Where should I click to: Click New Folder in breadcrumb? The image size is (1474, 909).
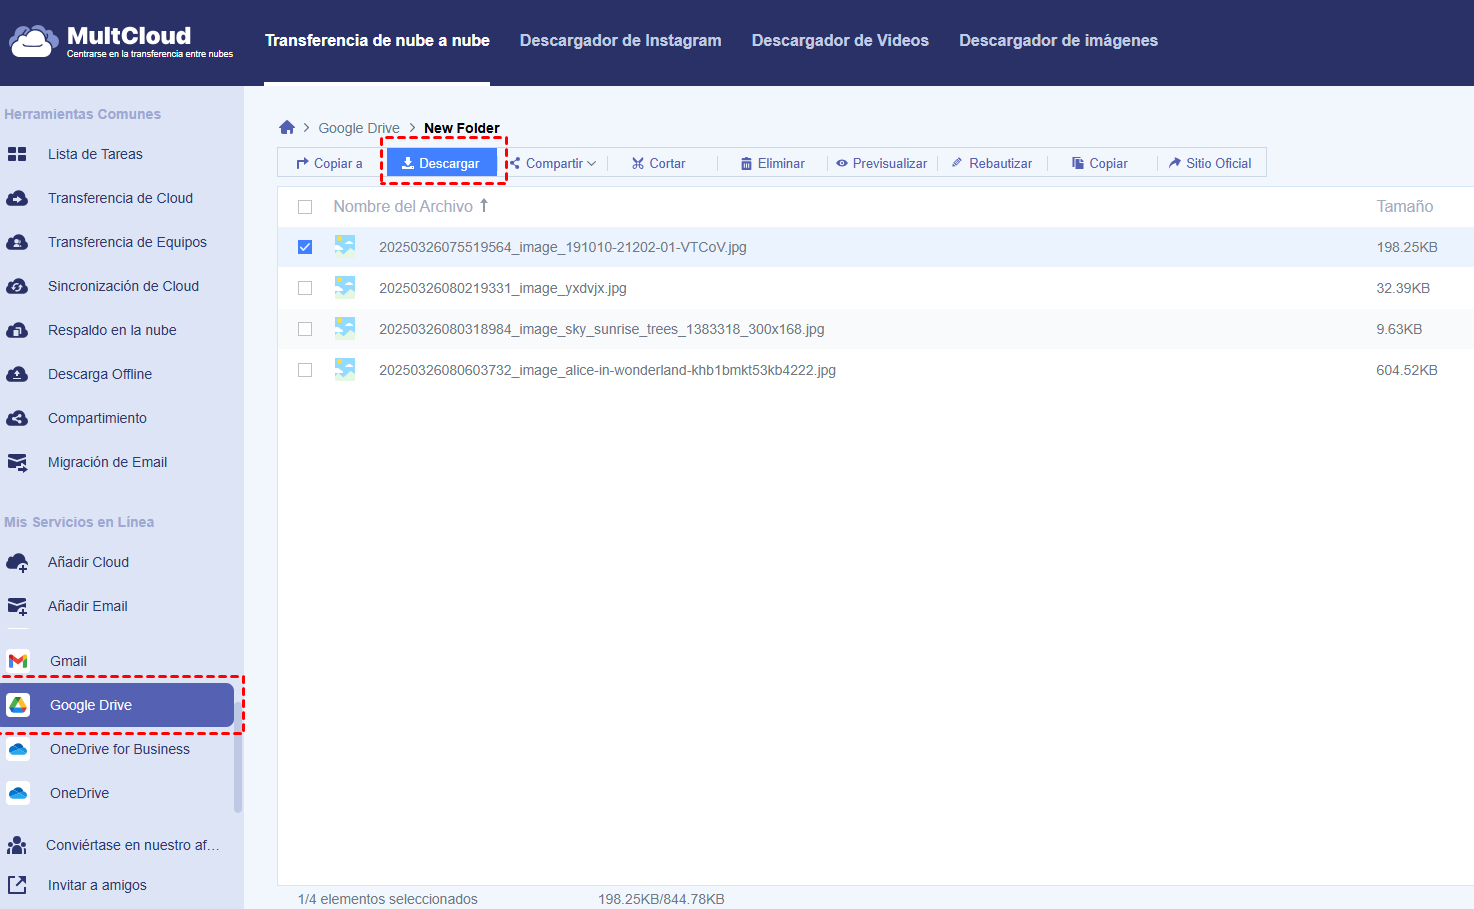click(462, 128)
